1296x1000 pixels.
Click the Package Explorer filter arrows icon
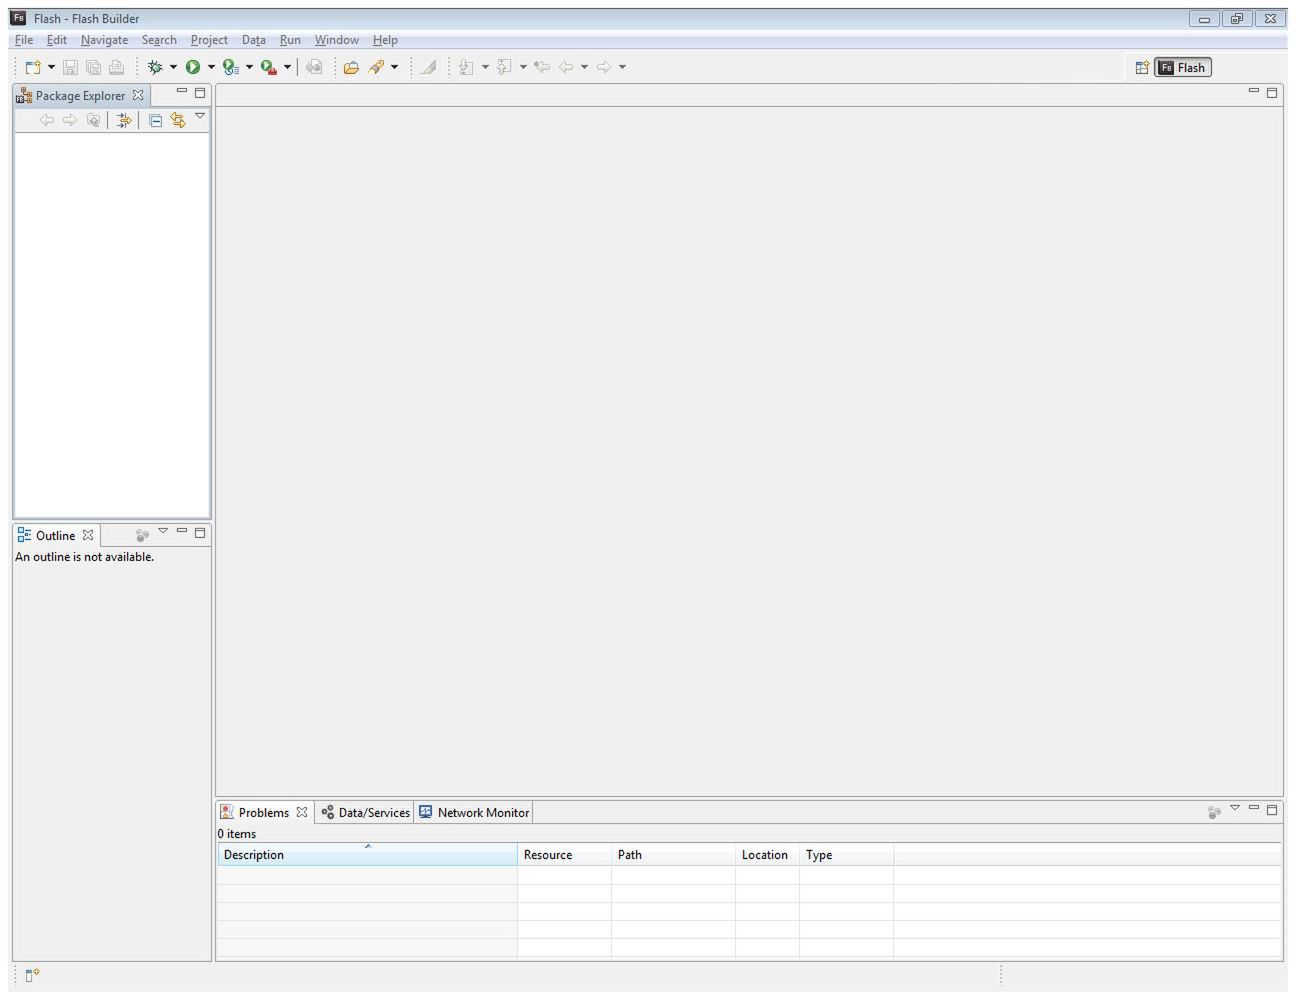tap(124, 120)
